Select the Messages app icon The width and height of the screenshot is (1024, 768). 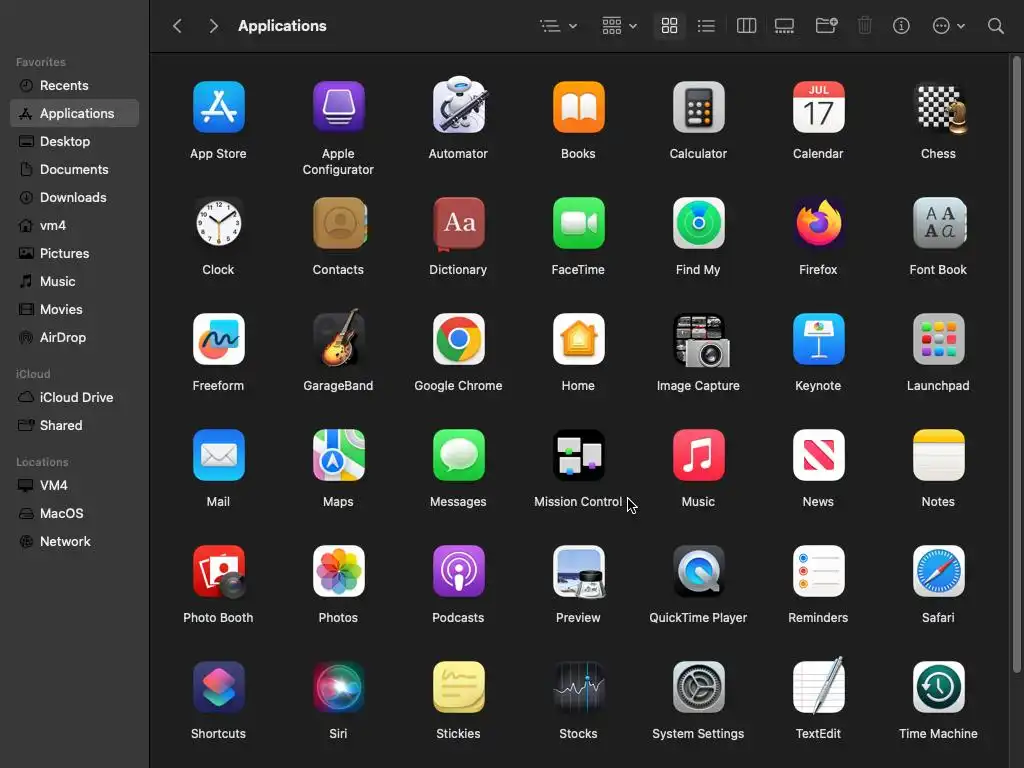[458, 455]
